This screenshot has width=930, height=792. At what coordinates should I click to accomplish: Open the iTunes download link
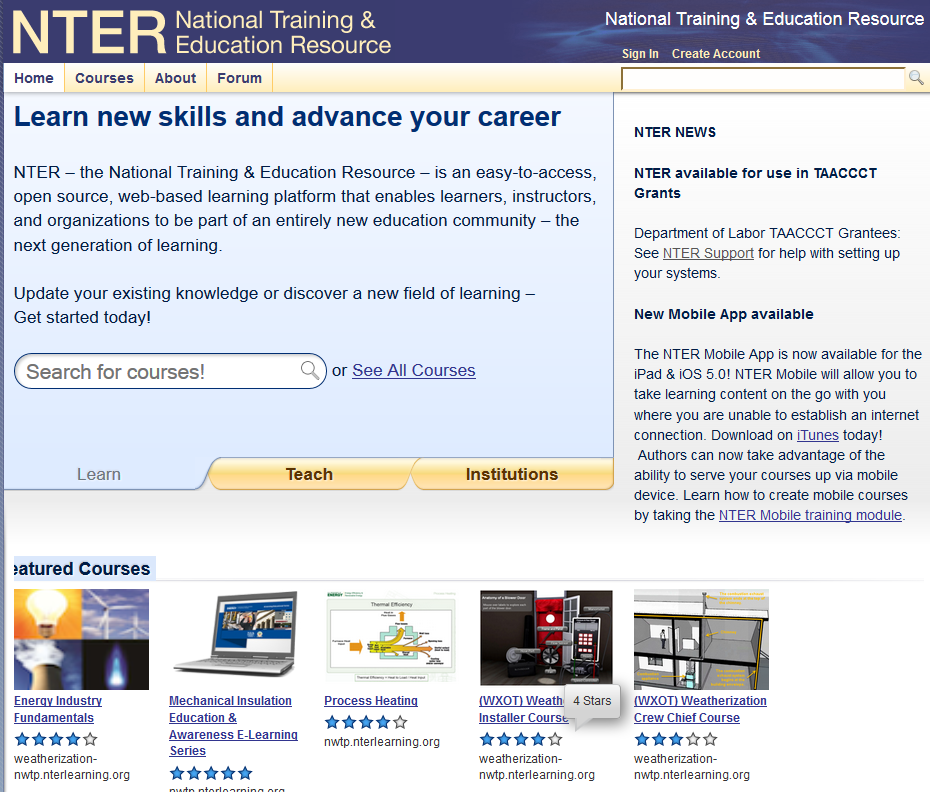[817, 434]
